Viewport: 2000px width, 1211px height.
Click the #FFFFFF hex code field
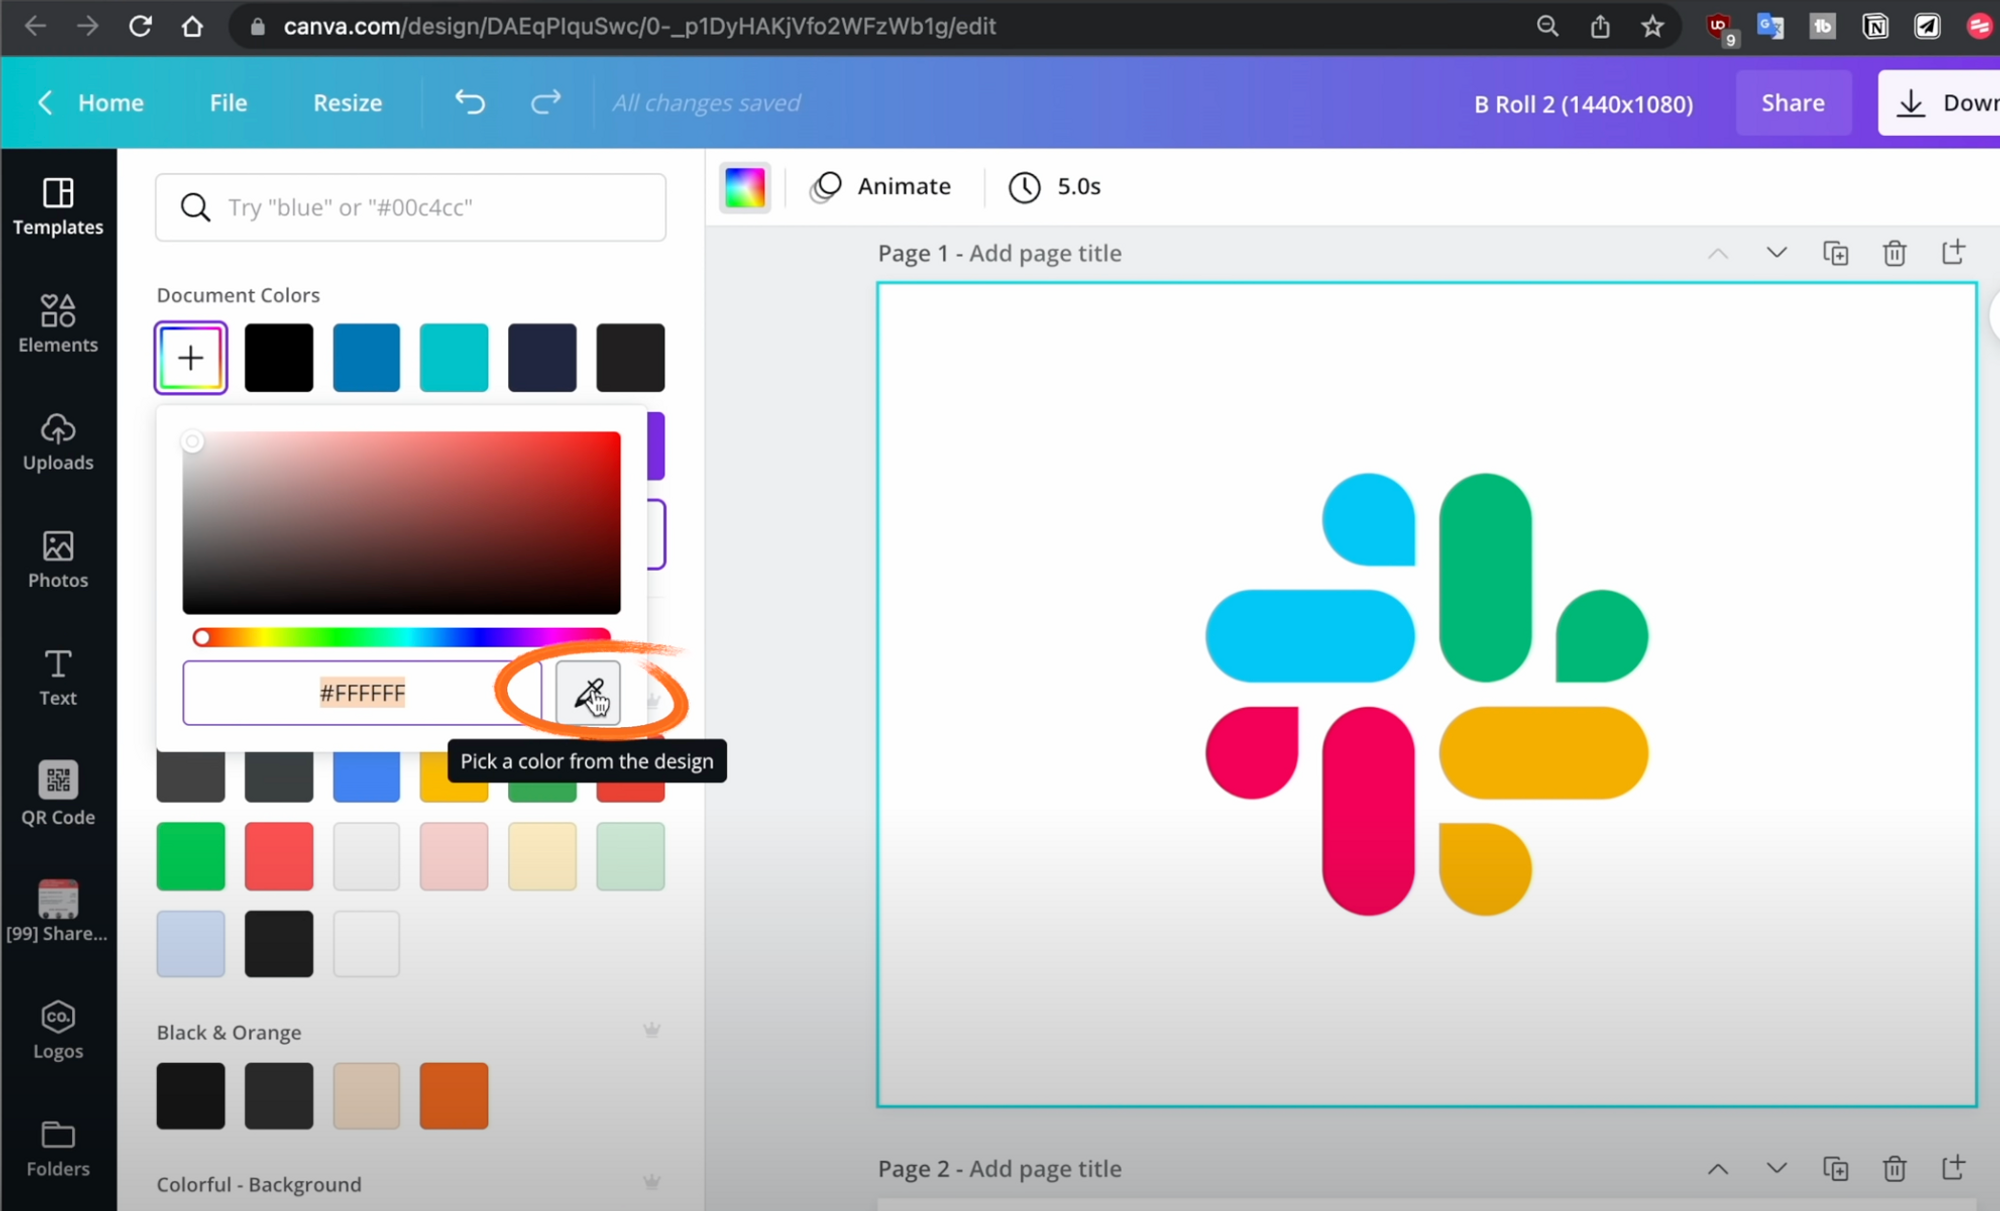point(362,693)
